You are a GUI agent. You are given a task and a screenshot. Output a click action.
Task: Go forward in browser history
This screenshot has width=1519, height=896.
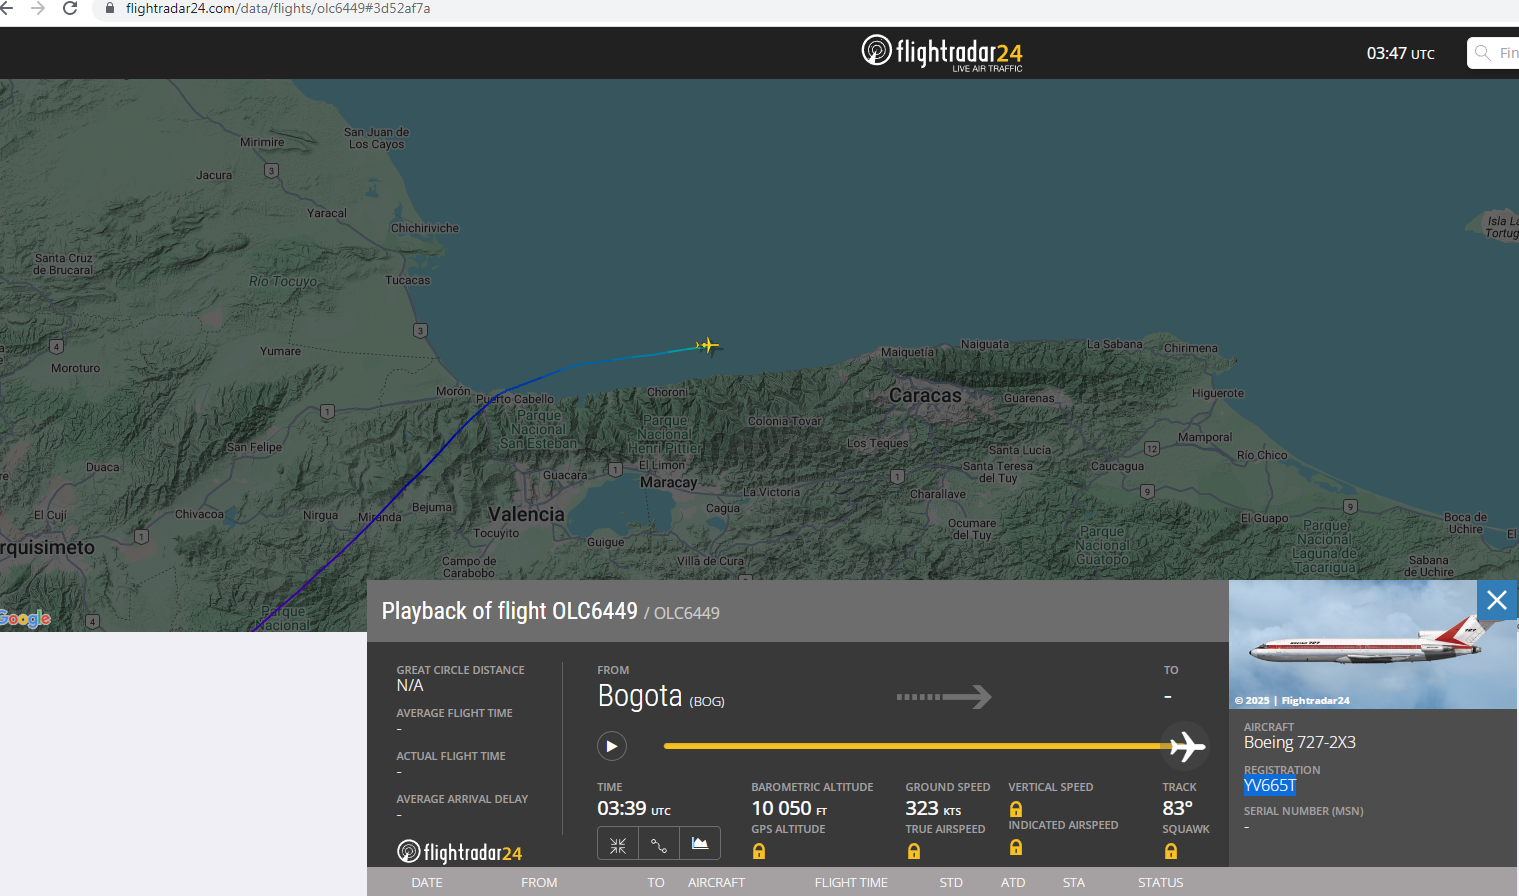(38, 8)
